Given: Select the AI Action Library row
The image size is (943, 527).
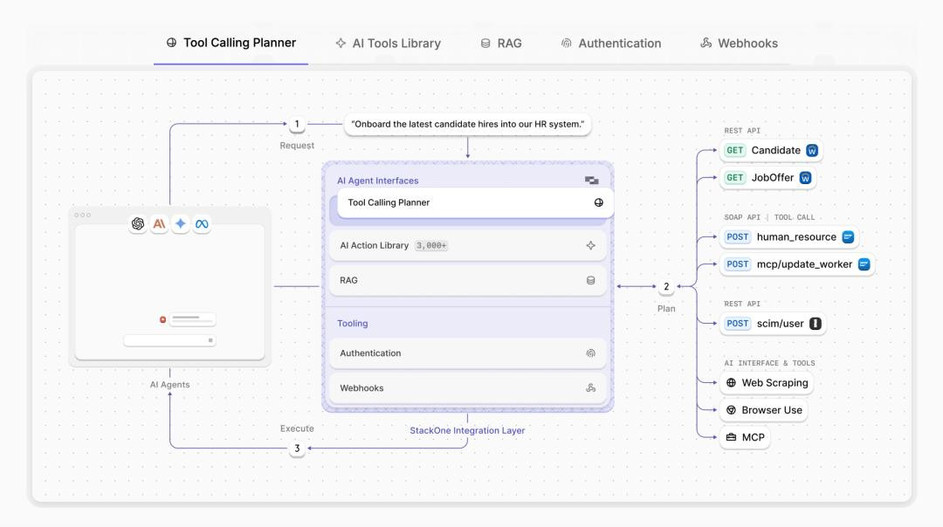Looking at the screenshot, I should pyautogui.click(x=468, y=245).
